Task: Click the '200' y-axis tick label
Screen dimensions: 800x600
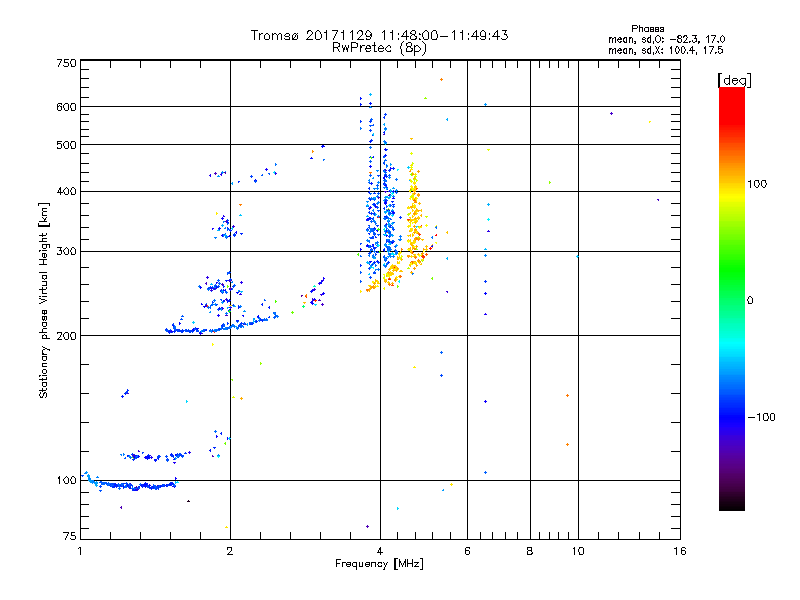Action: click(67, 336)
